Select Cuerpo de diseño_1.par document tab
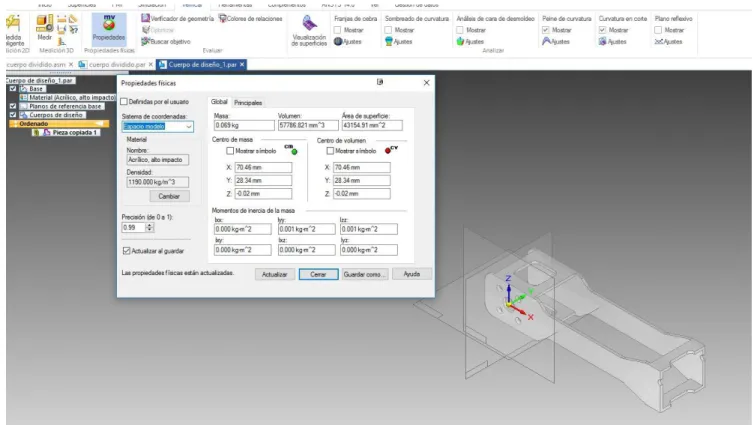The height and width of the screenshot is (425, 754). (x=202, y=64)
